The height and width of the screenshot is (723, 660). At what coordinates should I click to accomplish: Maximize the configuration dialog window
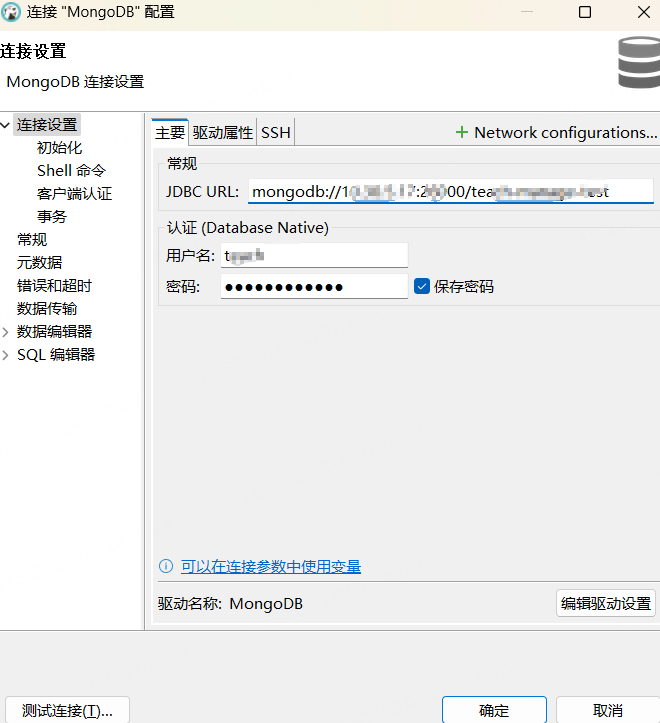[585, 12]
